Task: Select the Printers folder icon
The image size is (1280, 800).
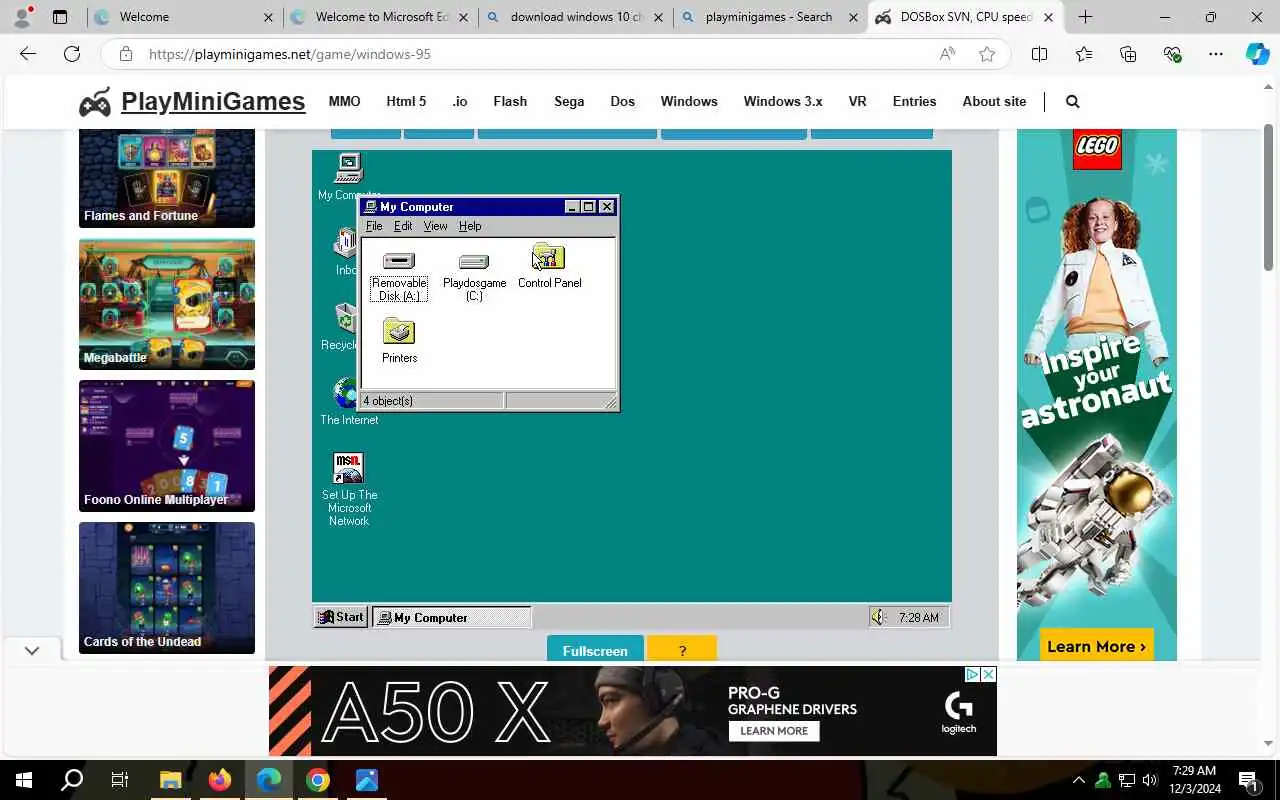Action: click(x=399, y=341)
